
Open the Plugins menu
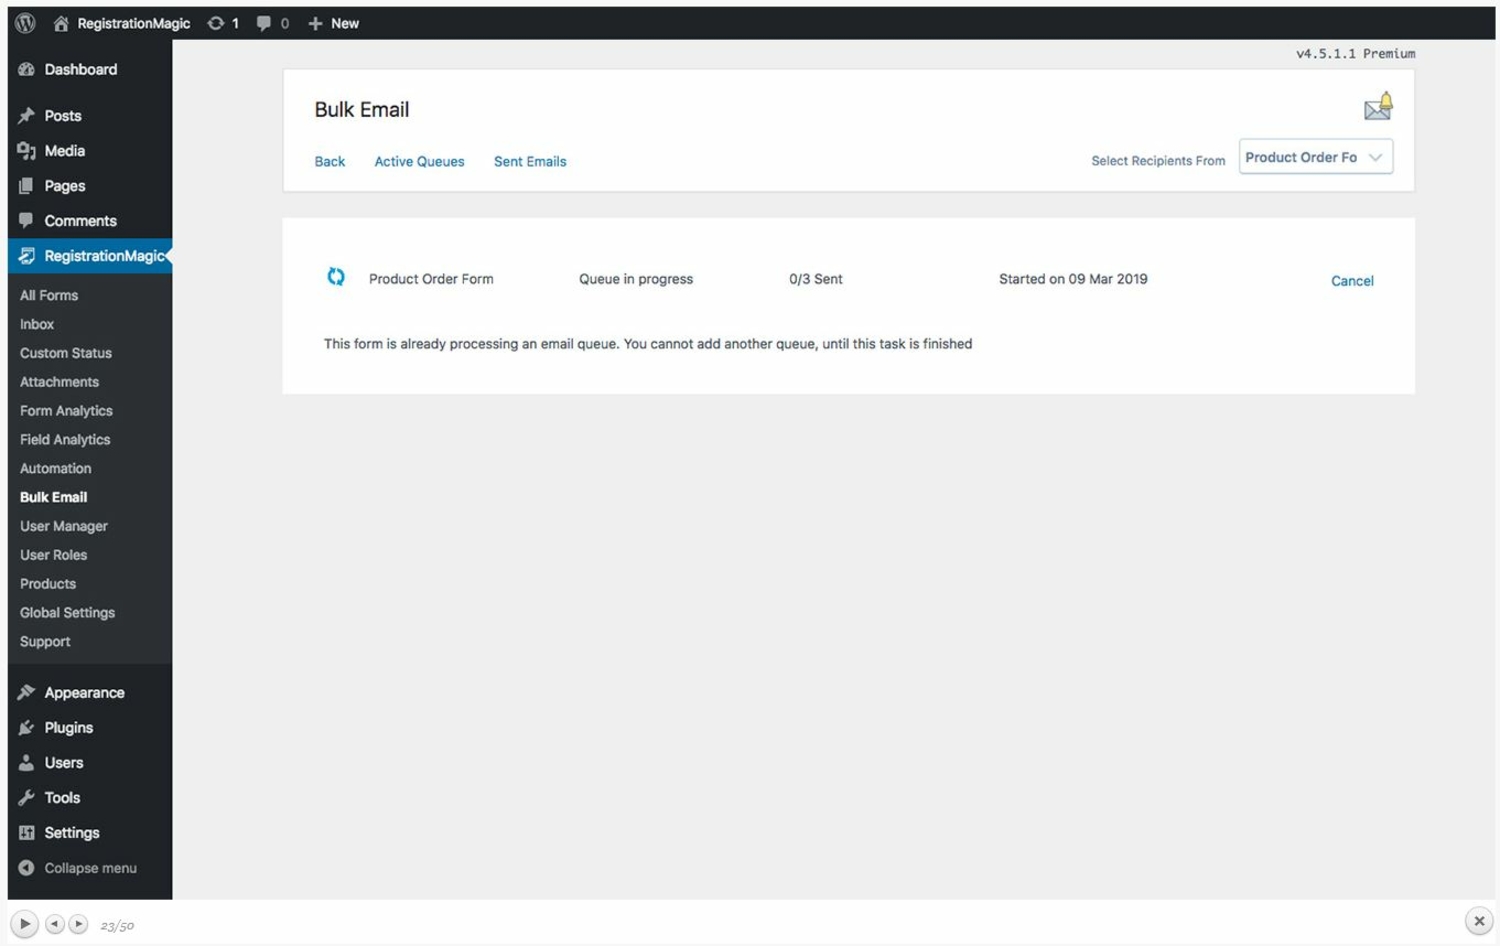tap(90, 728)
